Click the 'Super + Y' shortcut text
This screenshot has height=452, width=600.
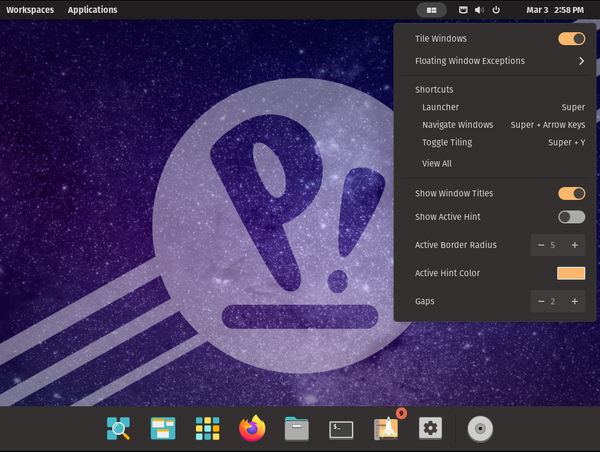pos(566,142)
